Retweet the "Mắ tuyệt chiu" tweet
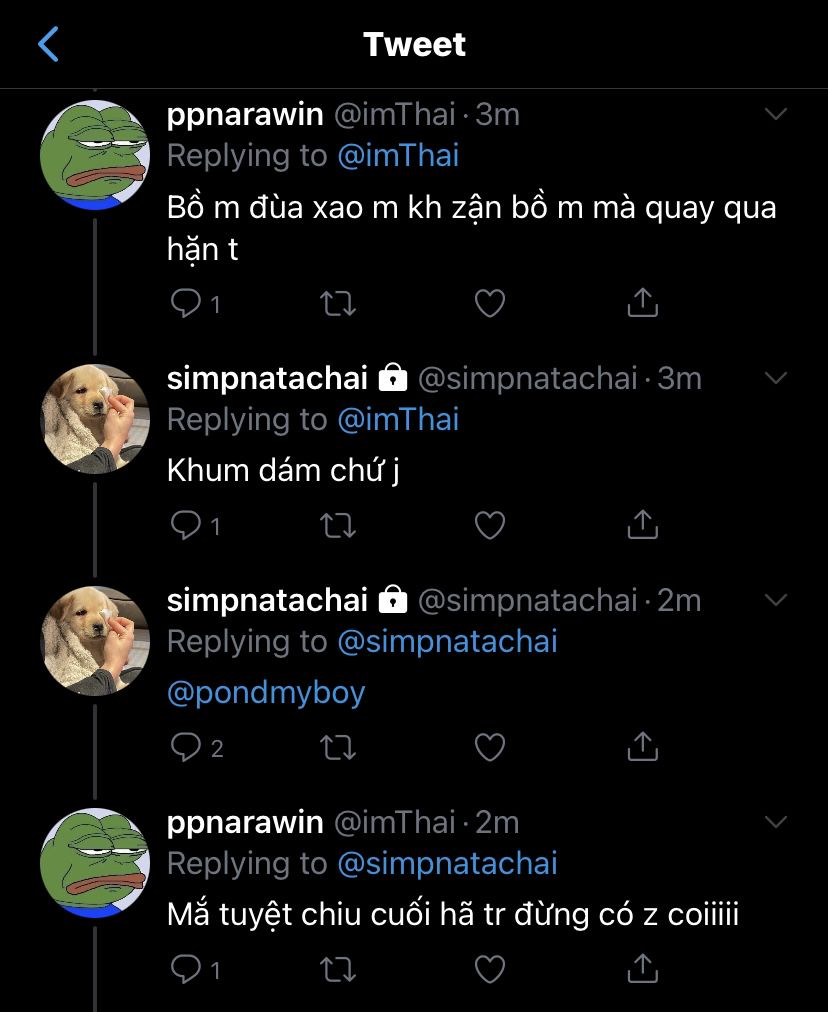This screenshot has width=828, height=1012. pos(339,968)
